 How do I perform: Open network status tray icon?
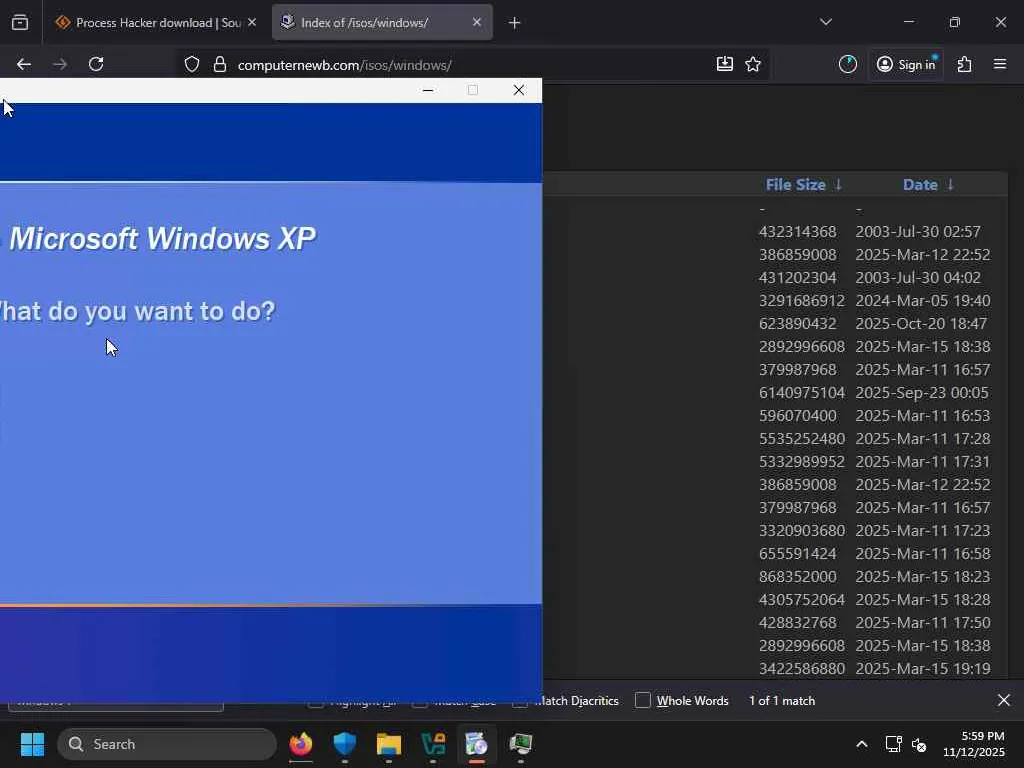pos(893,744)
